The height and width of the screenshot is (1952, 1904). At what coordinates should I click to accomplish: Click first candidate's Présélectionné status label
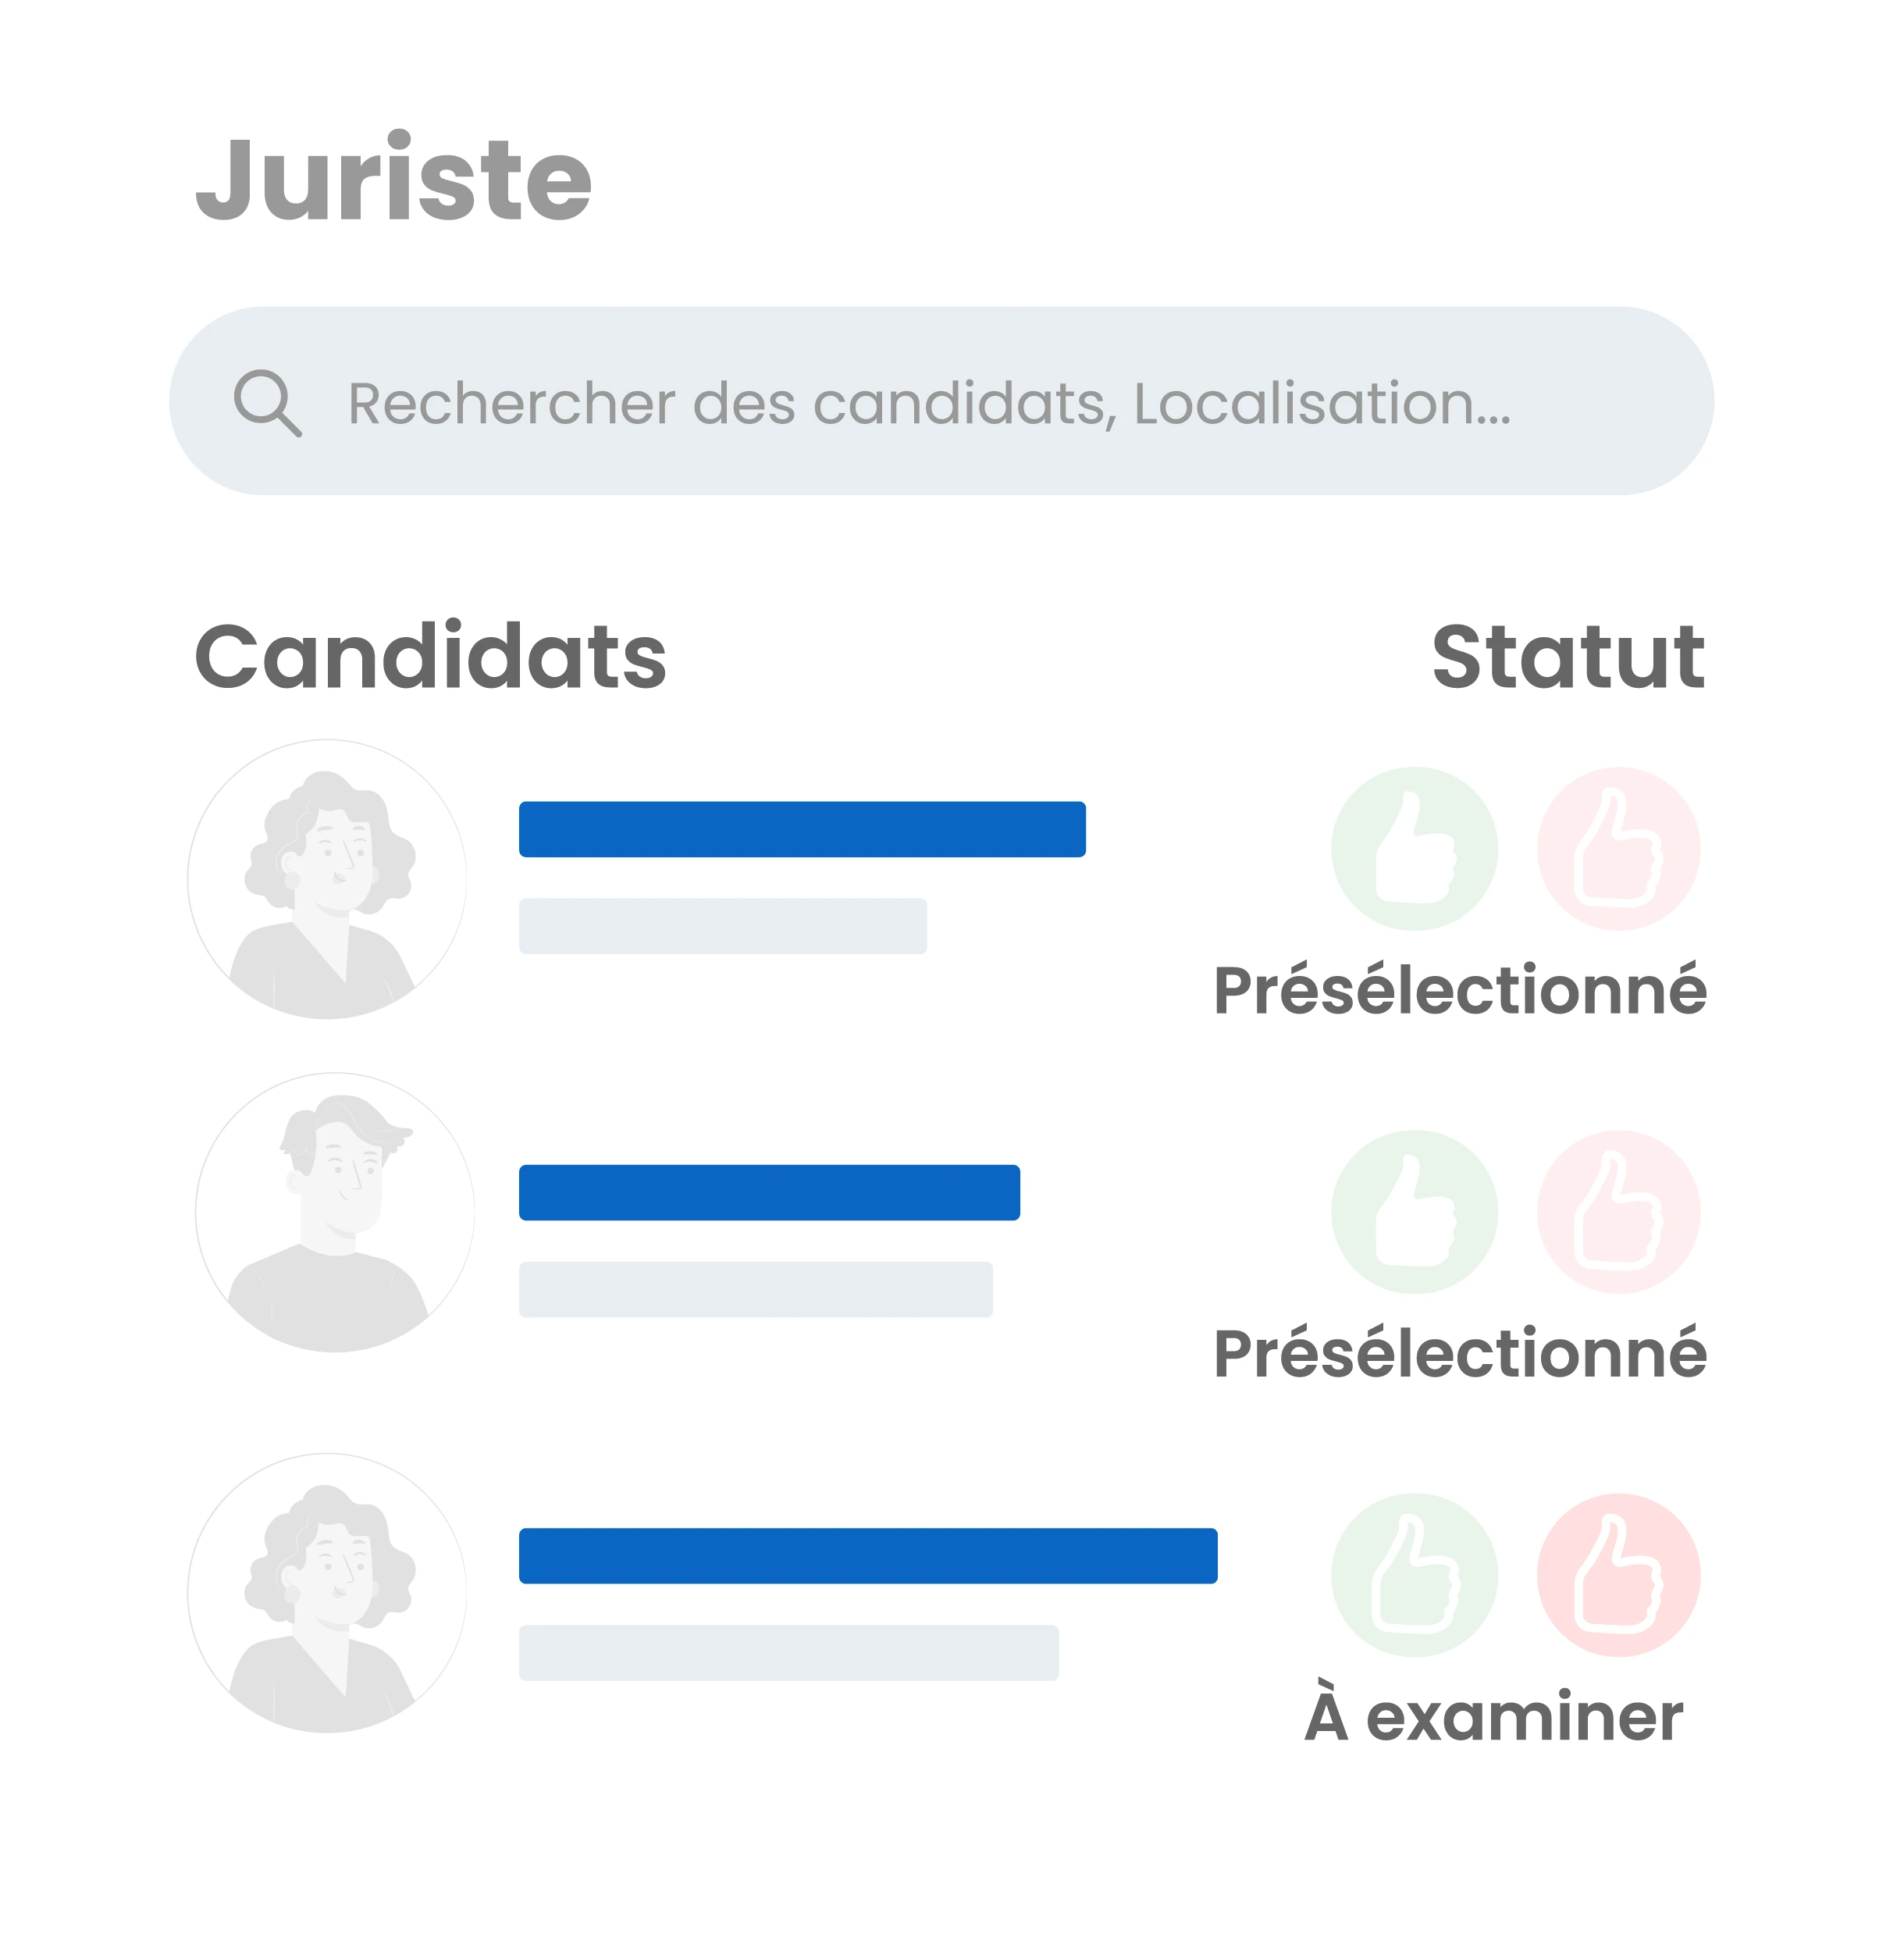[x=1459, y=990]
